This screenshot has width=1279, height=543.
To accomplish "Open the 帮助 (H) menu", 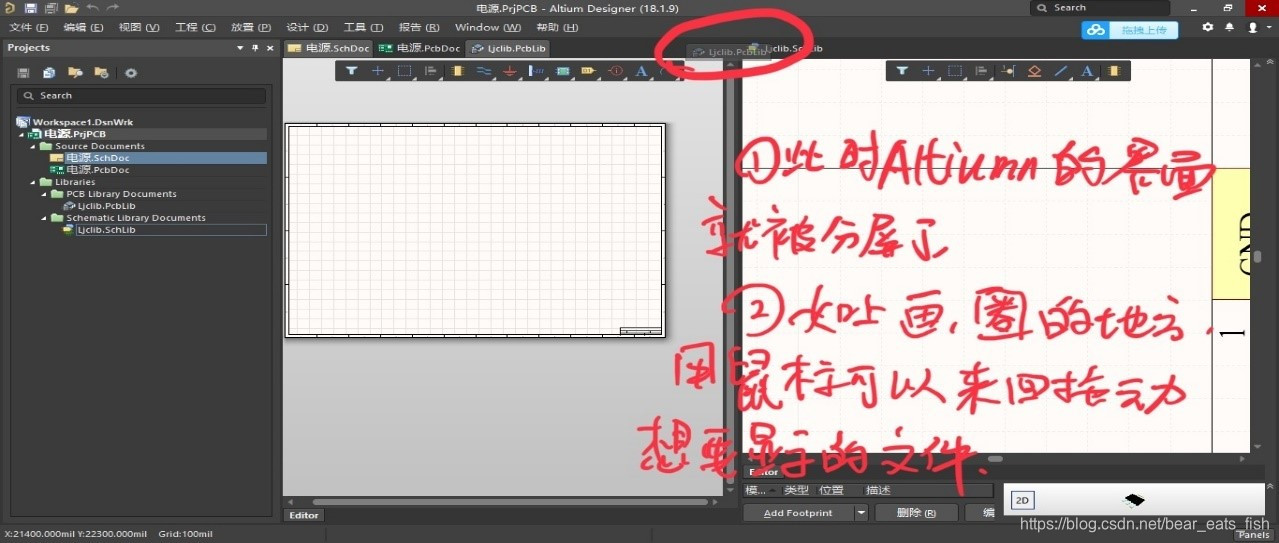I will point(556,27).
